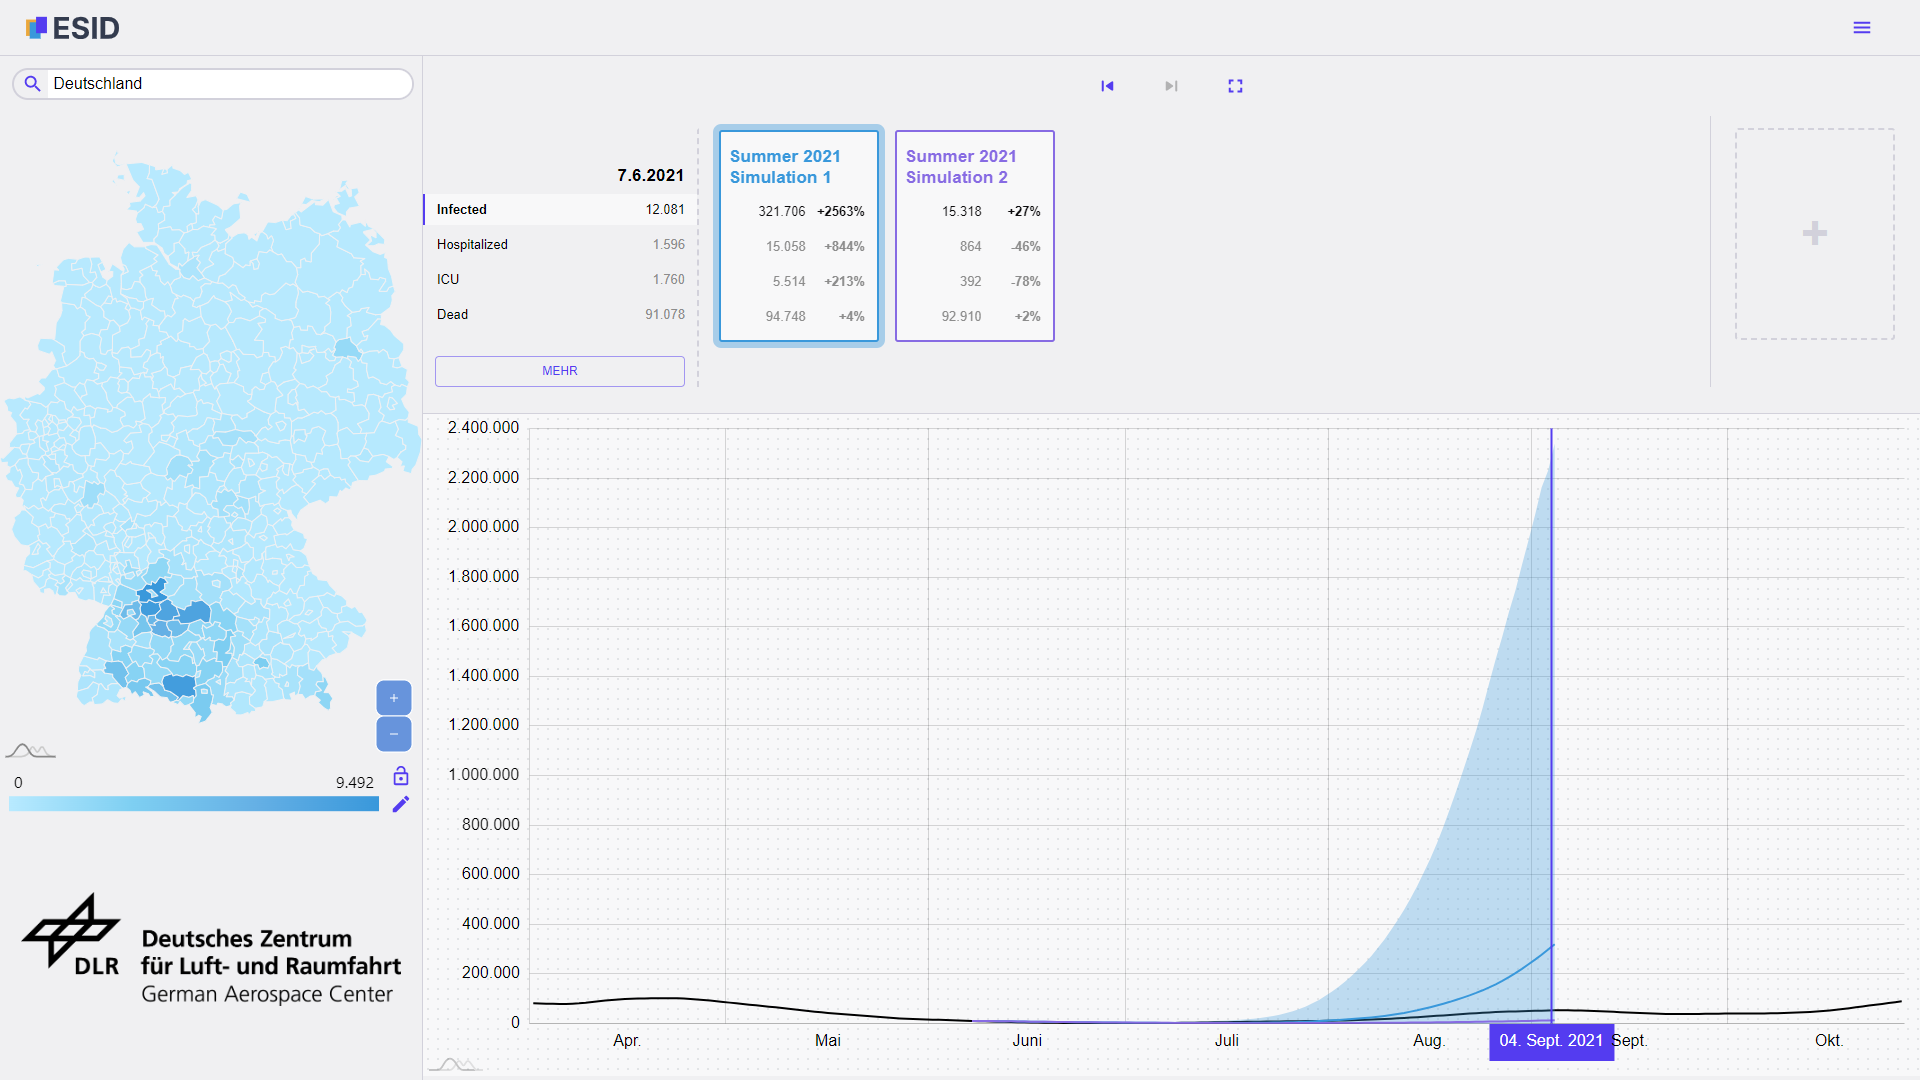1920x1080 pixels.
Task: Edit legend with the pencil icon
Action: [x=401, y=804]
